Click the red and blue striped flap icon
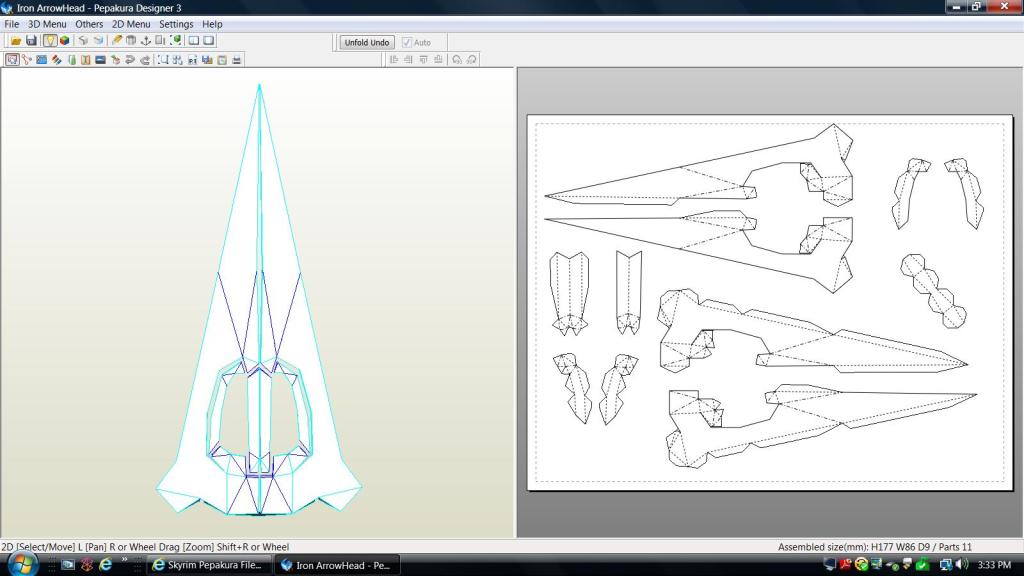Screen dimensions: 1024x576 click(57, 59)
